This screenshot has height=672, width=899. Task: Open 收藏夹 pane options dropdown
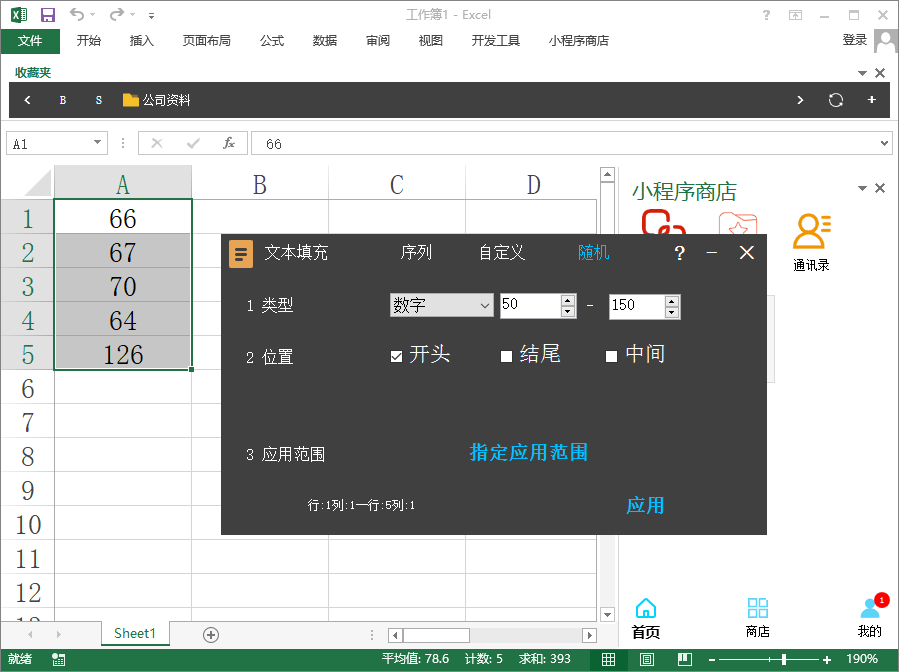[x=862, y=73]
